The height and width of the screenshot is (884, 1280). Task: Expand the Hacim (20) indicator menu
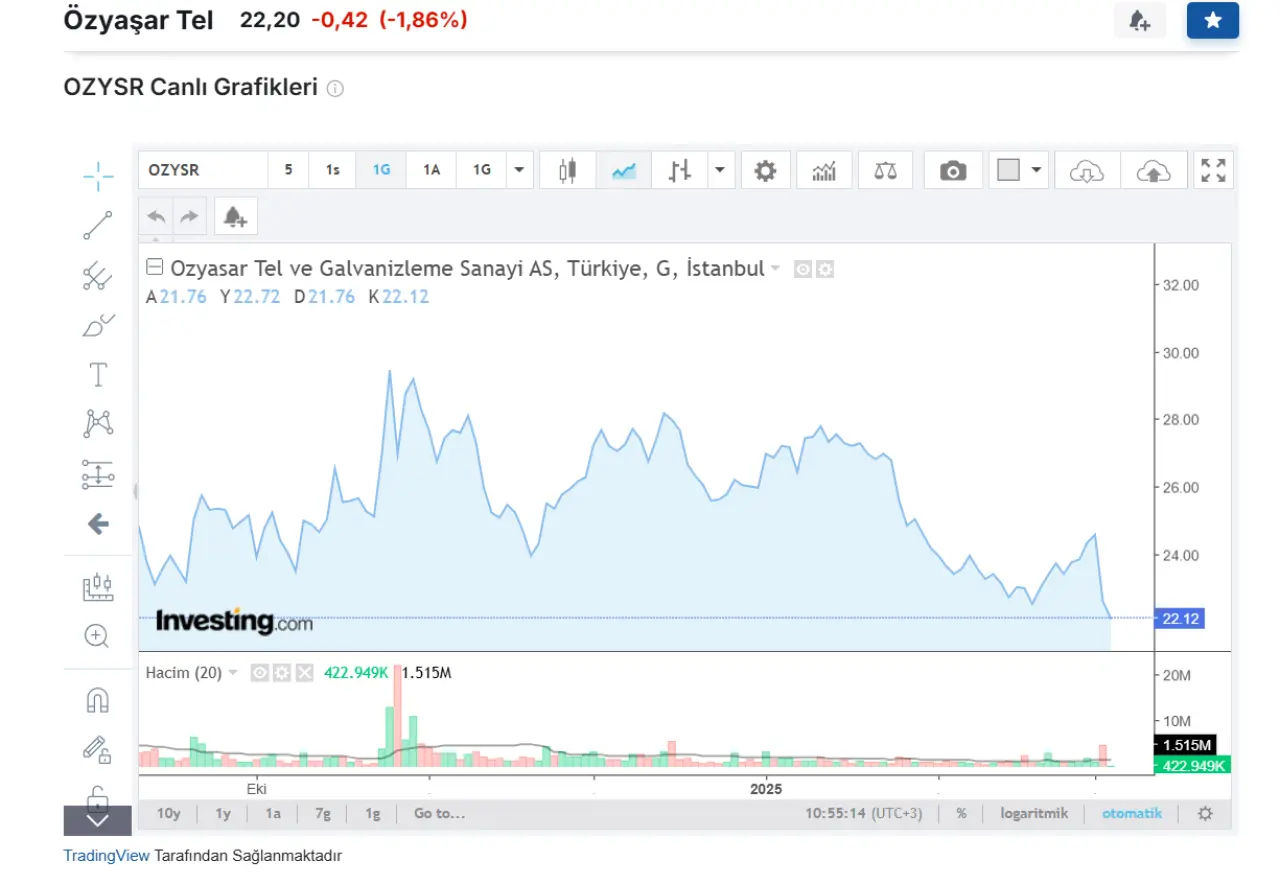233,673
